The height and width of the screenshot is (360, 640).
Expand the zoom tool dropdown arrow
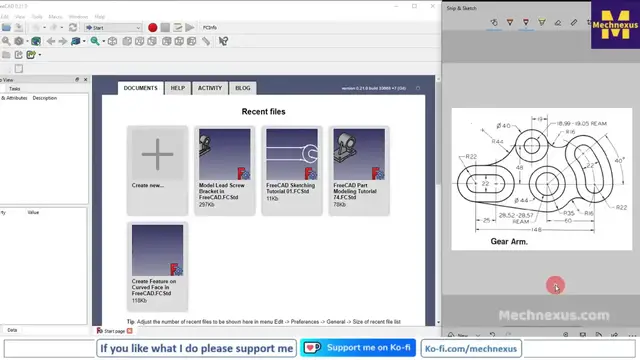click(103, 42)
